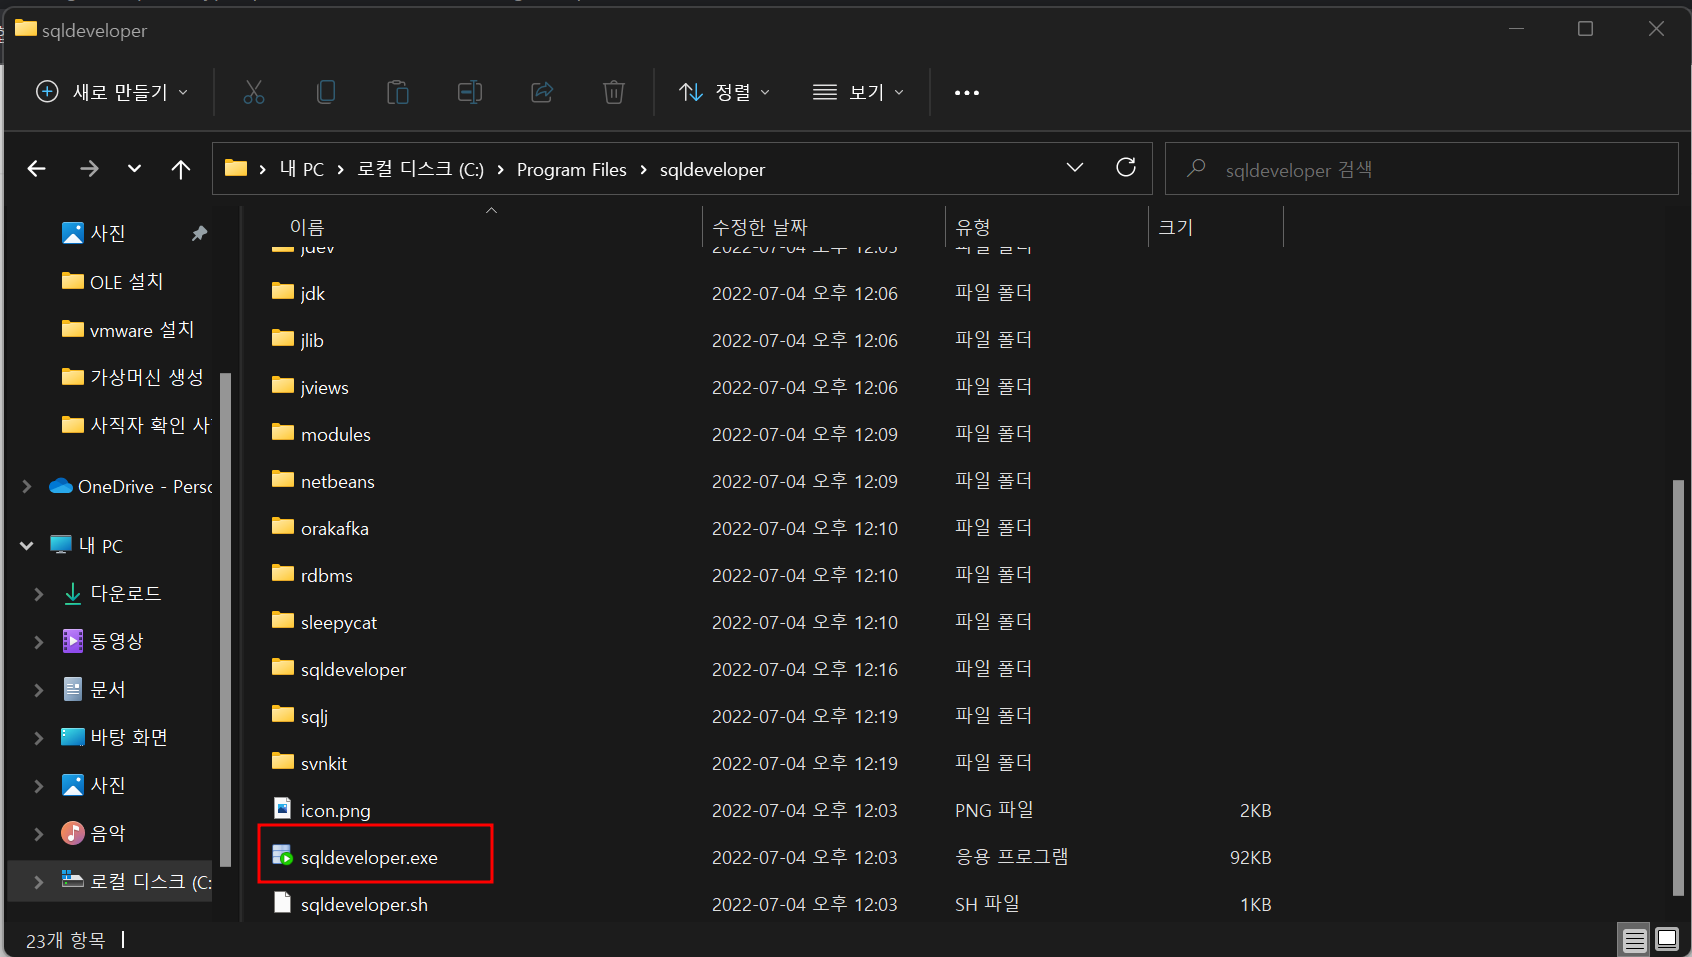Go up one folder level arrow
This screenshot has width=1692, height=957.
(181, 169)
